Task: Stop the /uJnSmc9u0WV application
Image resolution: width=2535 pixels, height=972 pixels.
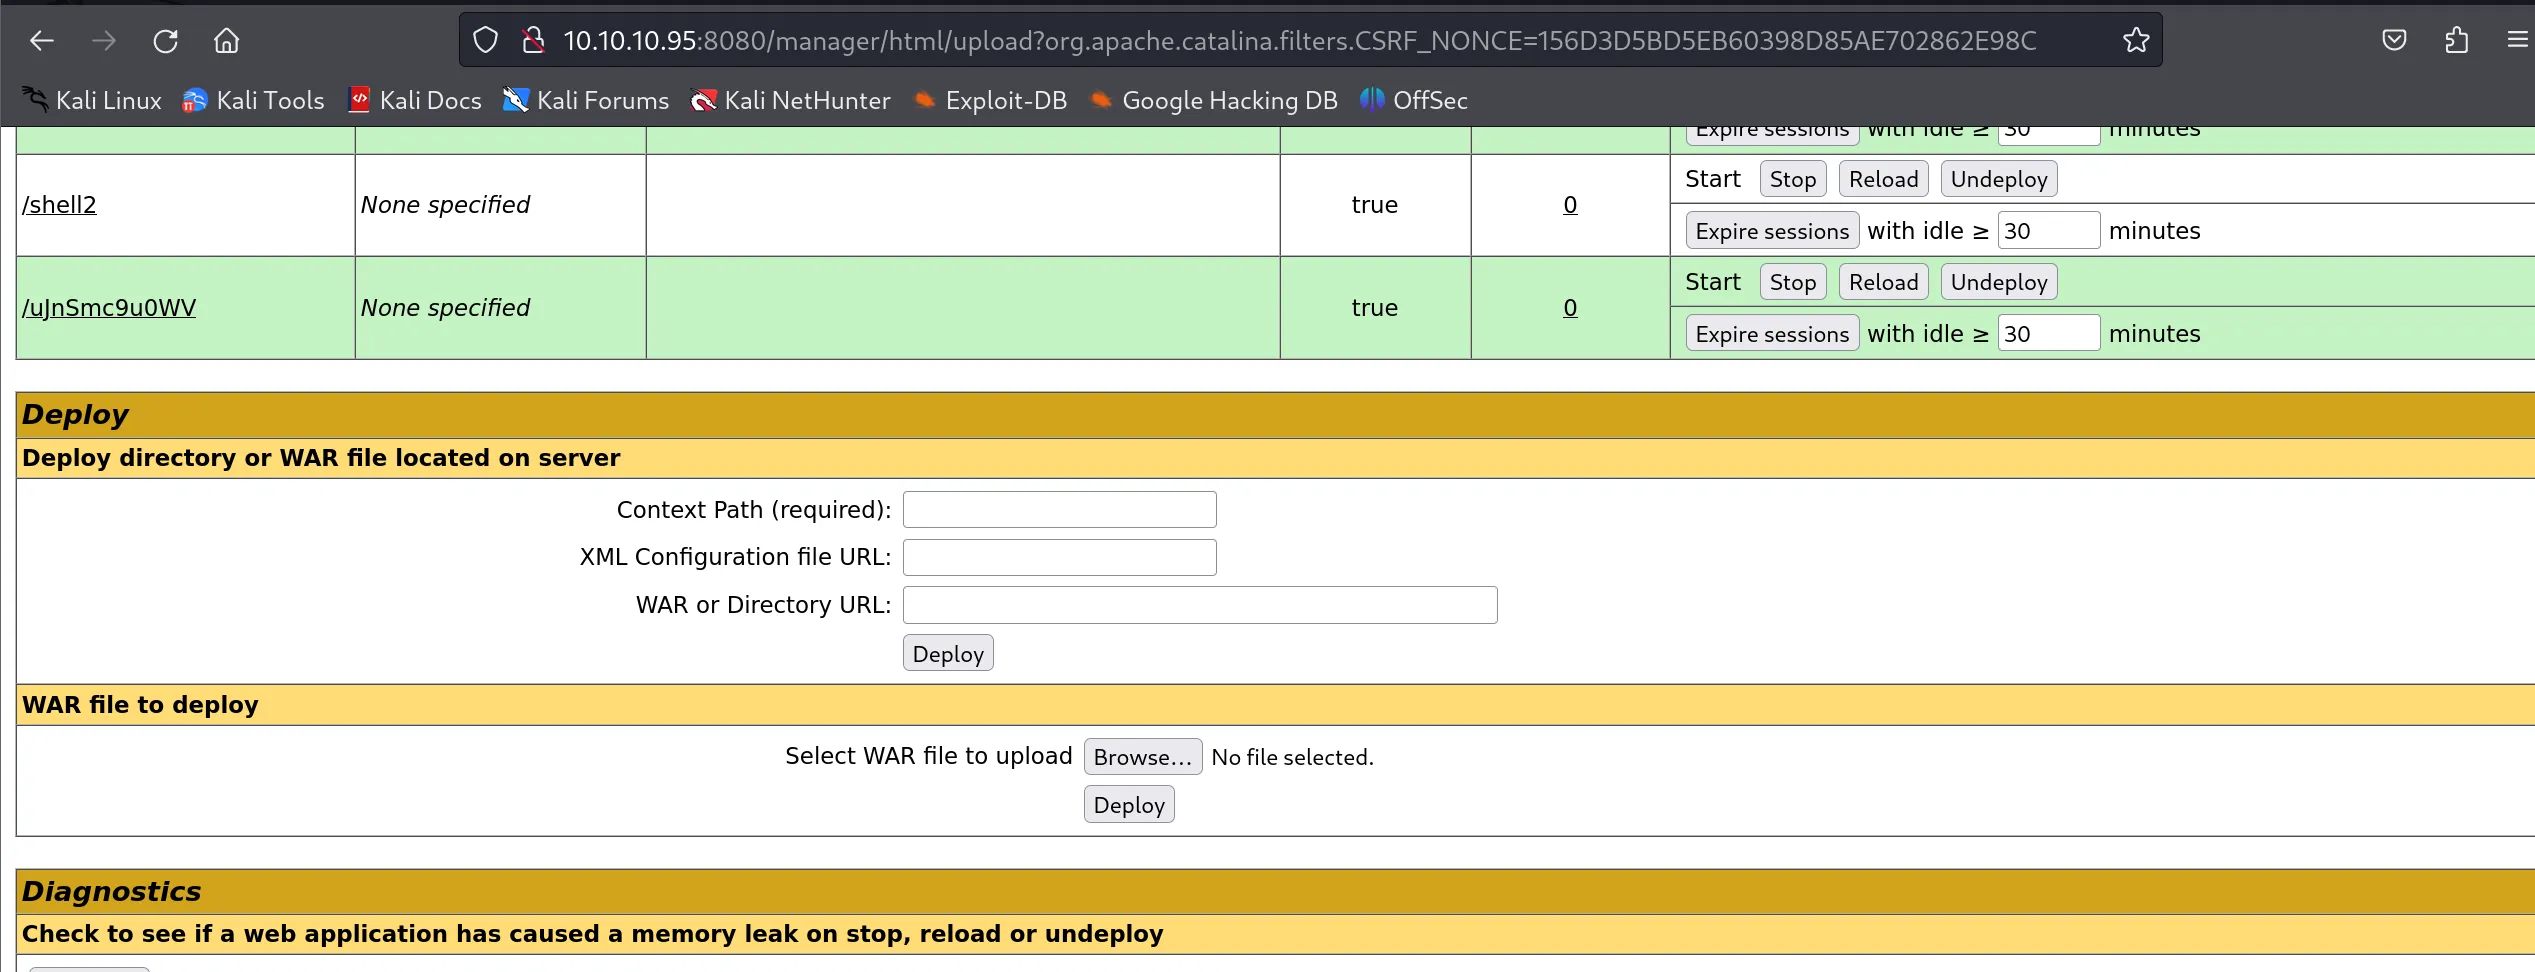Action: 1792,283
